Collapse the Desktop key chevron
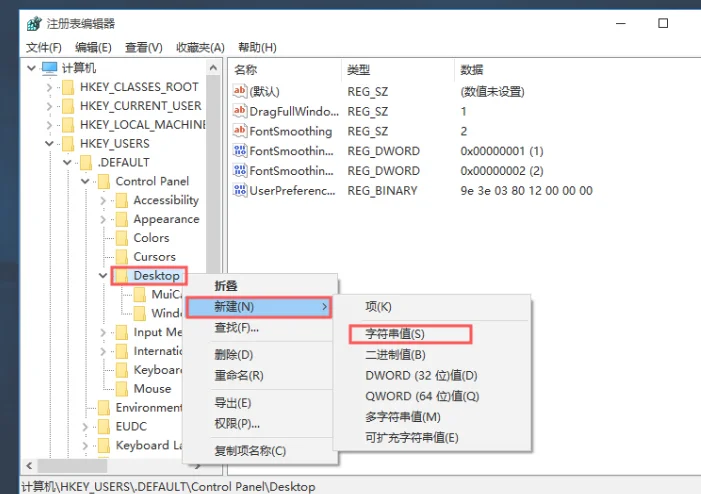Image resolution: width=701 pixels, height=494 pixels. tap(103, 275)
